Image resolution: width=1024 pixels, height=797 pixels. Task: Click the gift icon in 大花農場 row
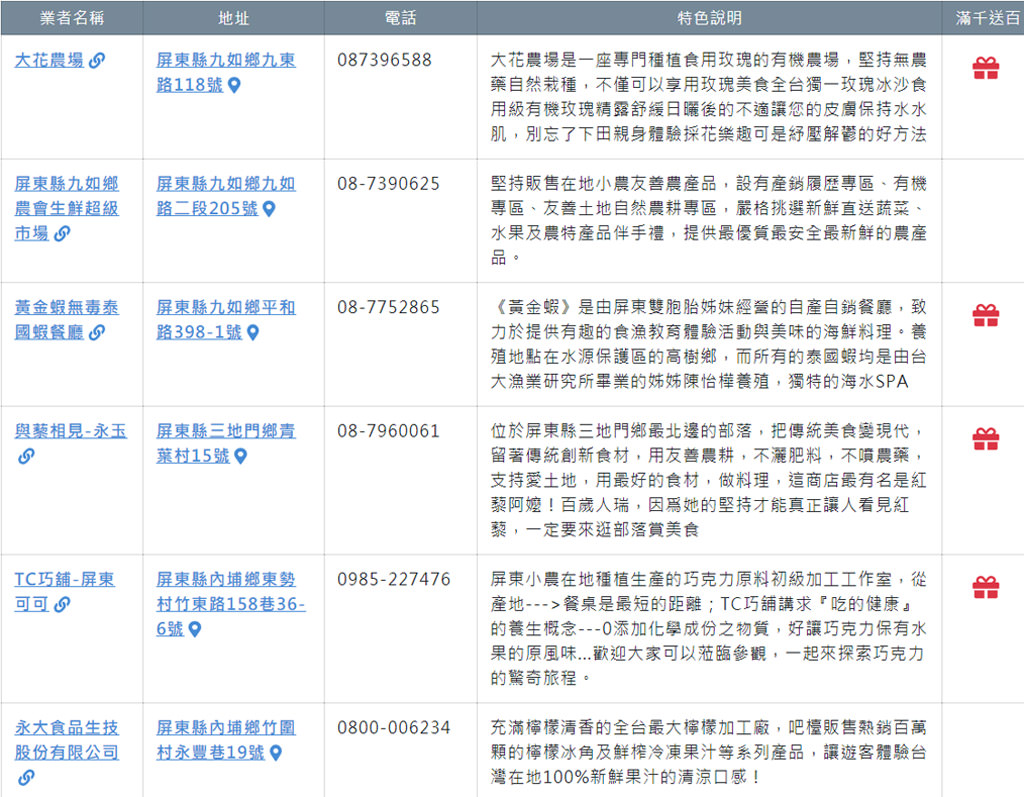coord(985,69)
